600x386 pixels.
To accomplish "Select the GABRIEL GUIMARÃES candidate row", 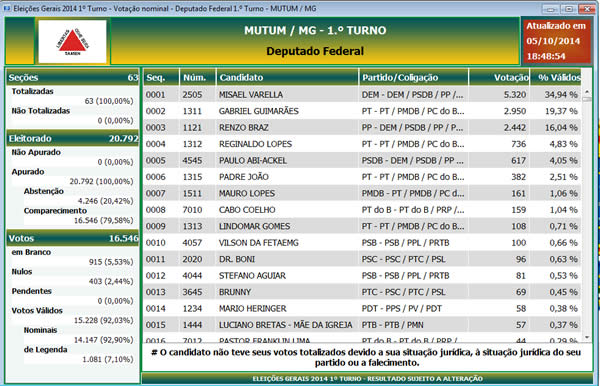I will click(x=362, y=111).
